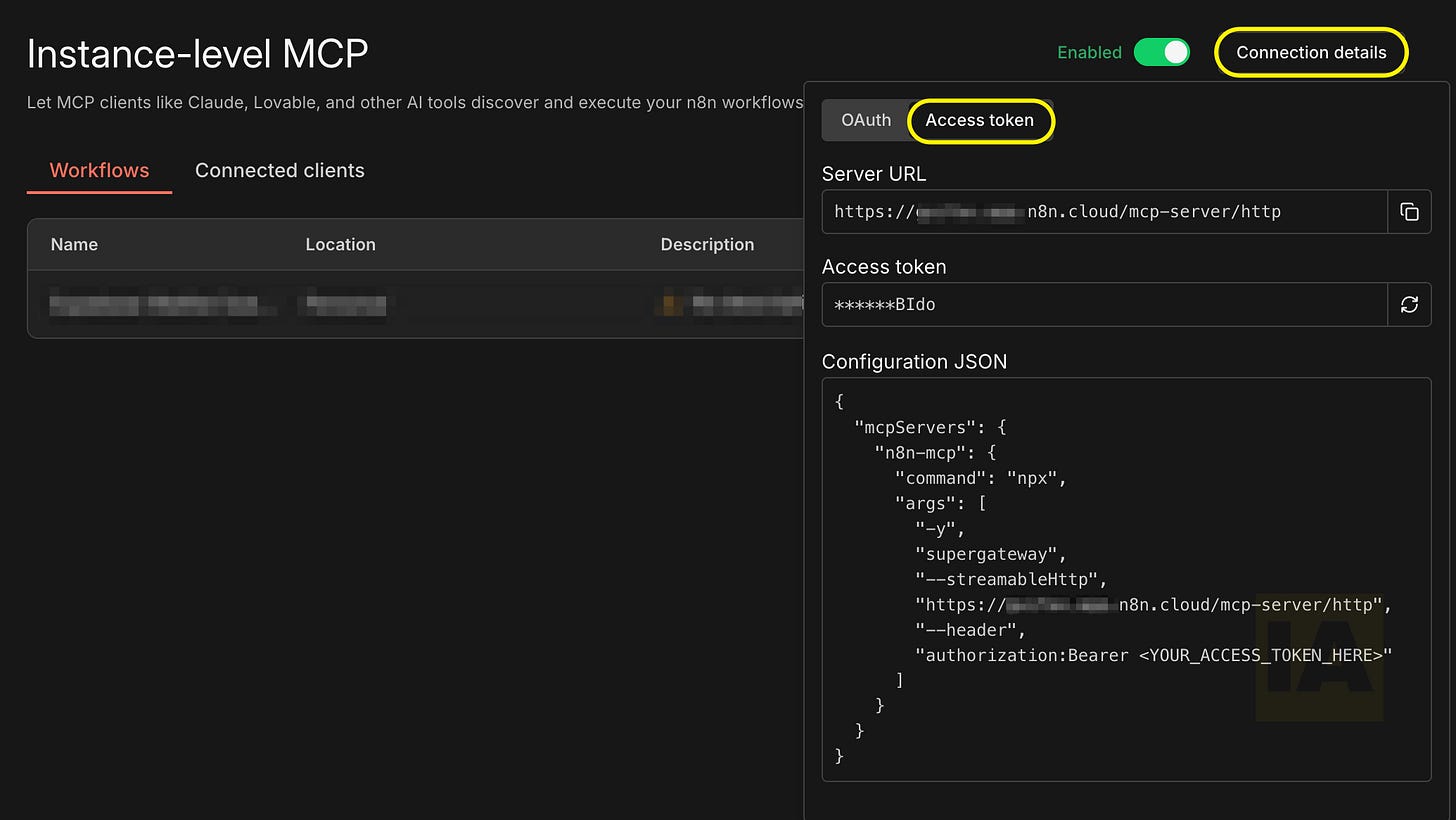
Task: Switch to the OAuth tab
Action: click(x=866, y=120)
